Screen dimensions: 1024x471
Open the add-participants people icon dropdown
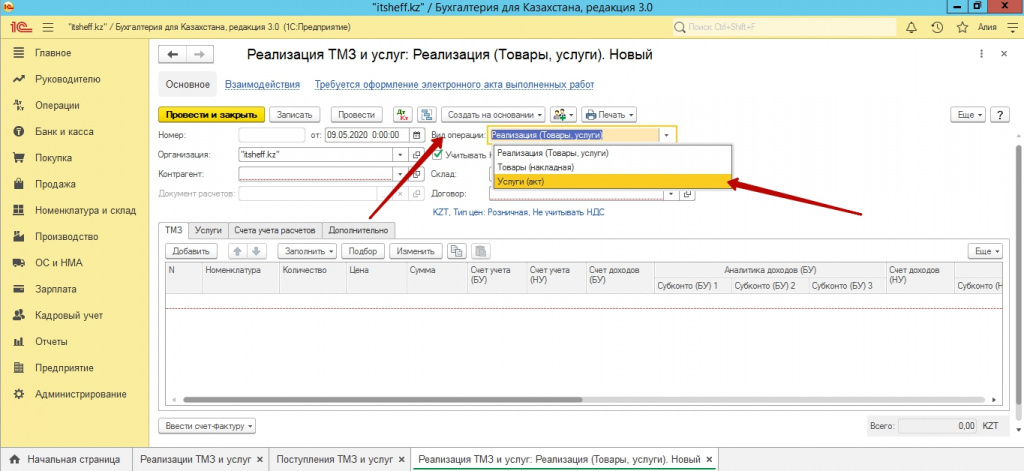pos(563,114)
